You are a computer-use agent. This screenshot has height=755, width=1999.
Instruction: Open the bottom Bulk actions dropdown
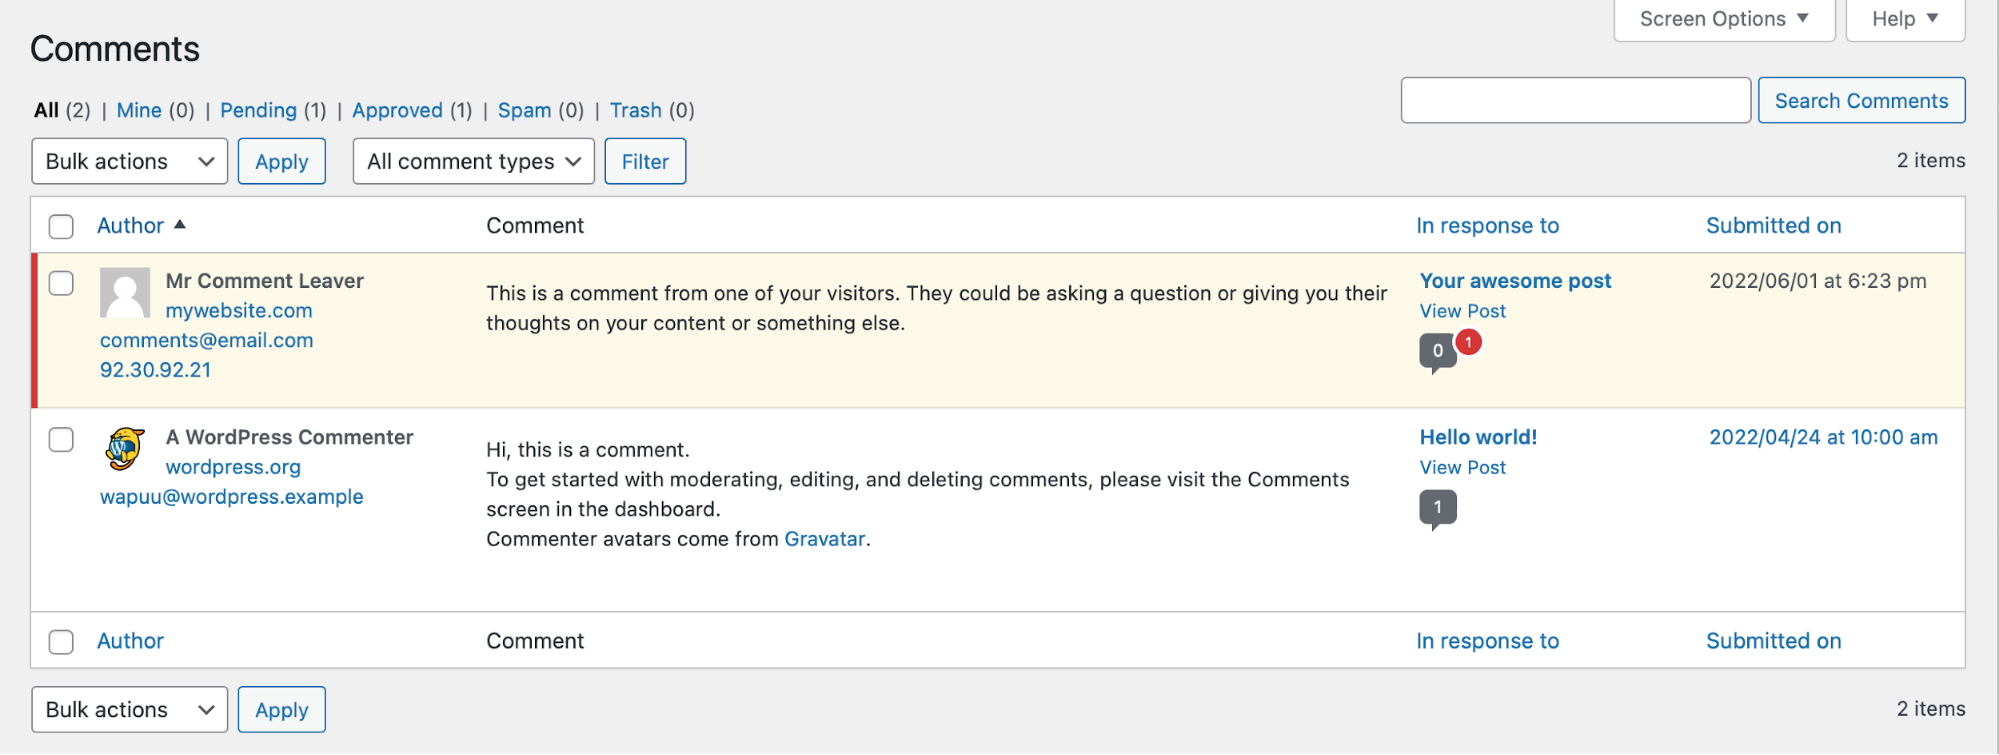coord(130,709)
